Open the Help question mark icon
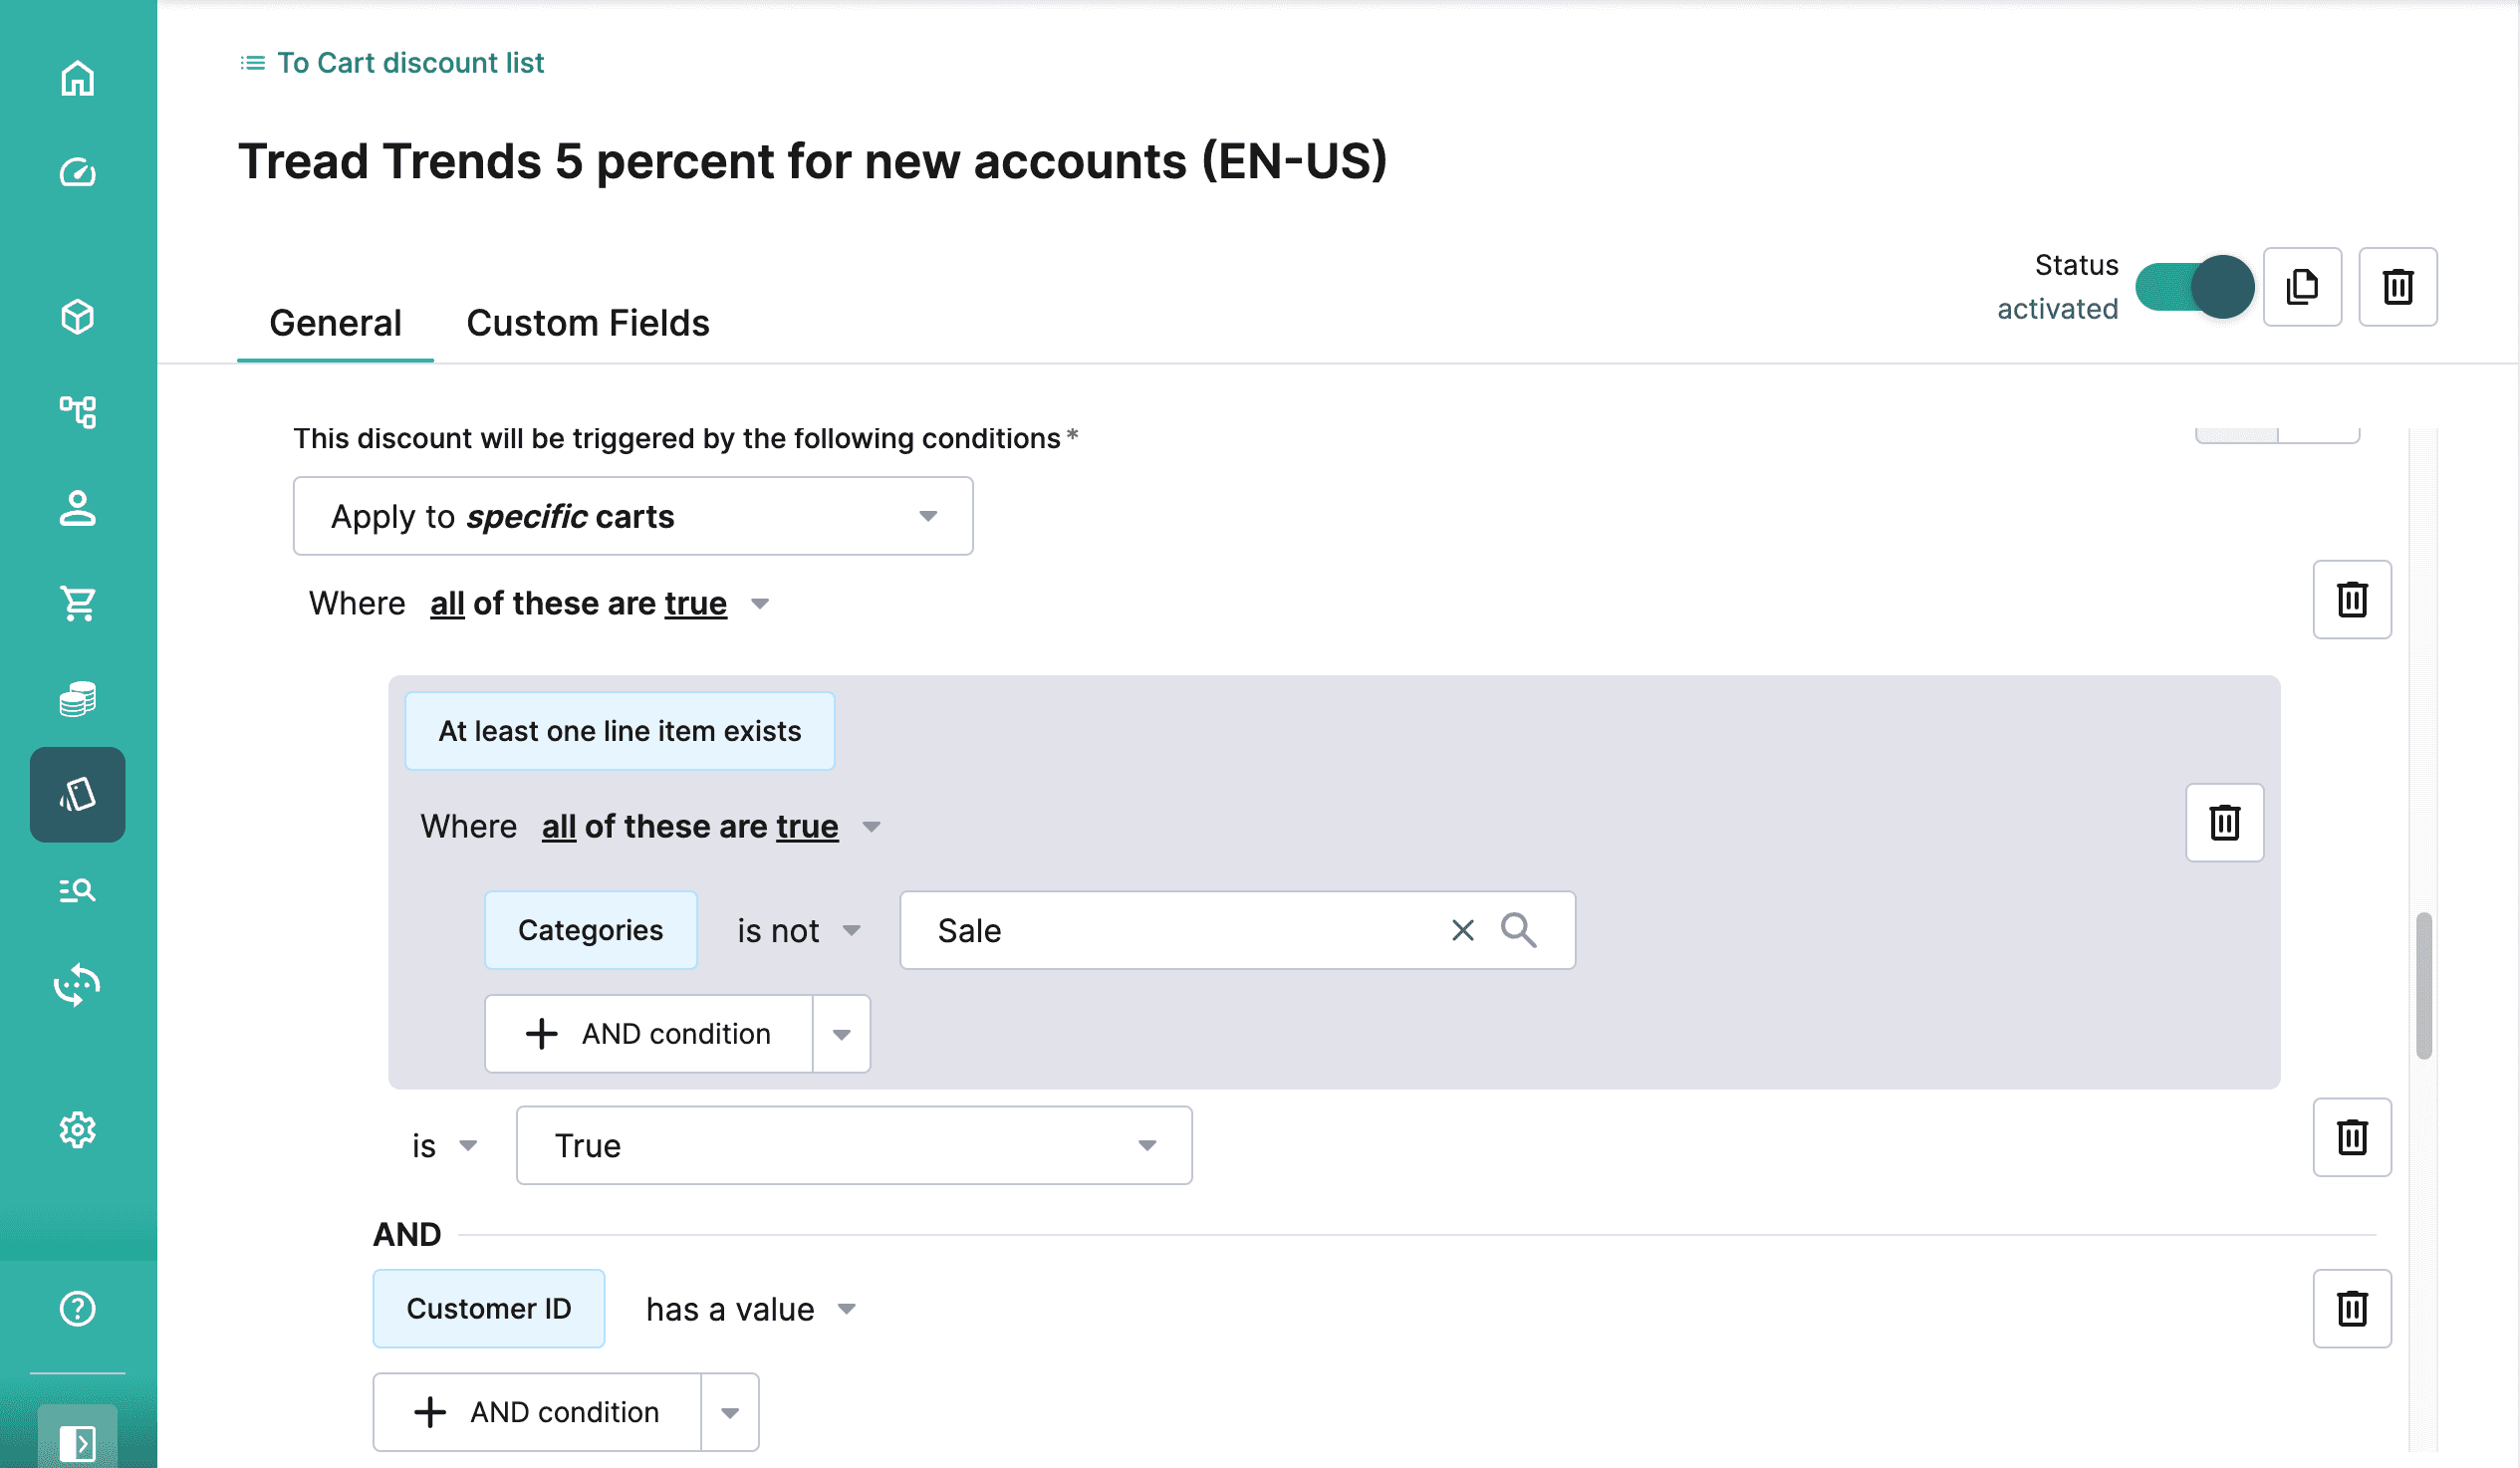2520x1468 pixels. click(77, 1308)
